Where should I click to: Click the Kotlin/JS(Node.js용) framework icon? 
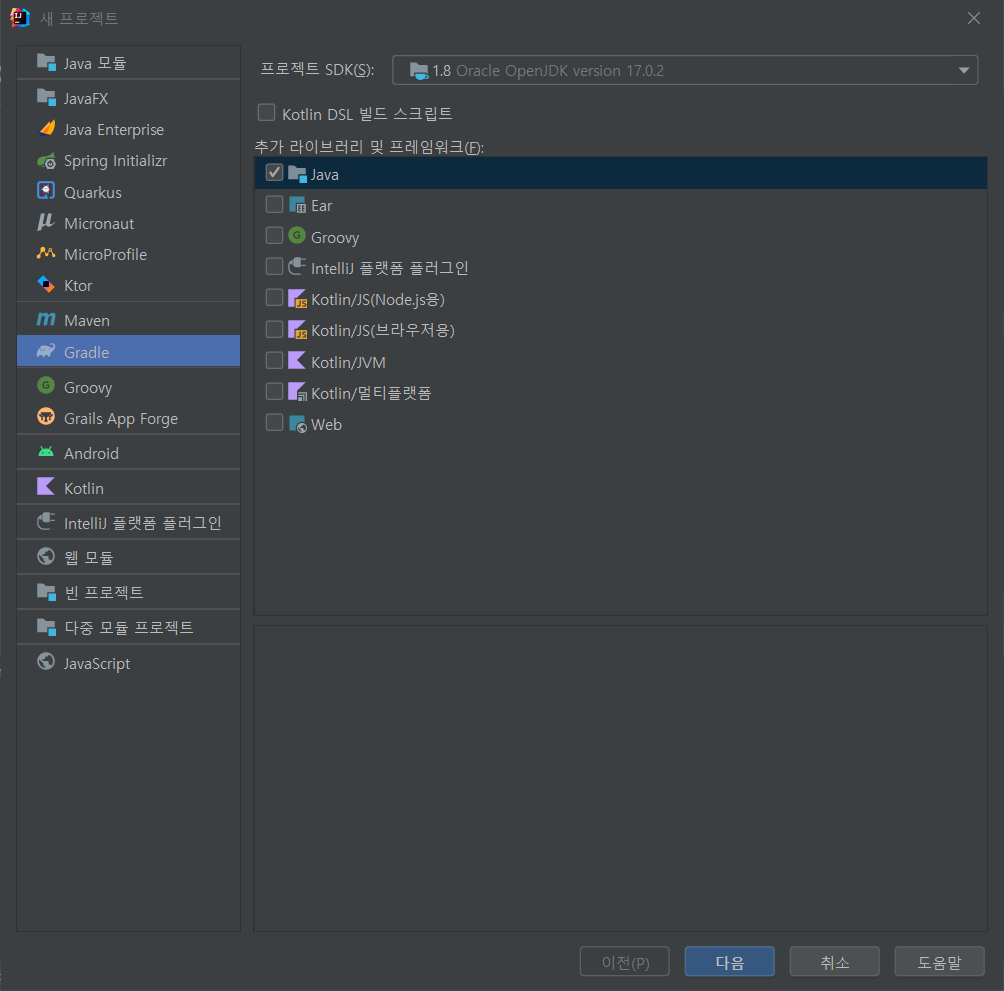pos(297,299)
